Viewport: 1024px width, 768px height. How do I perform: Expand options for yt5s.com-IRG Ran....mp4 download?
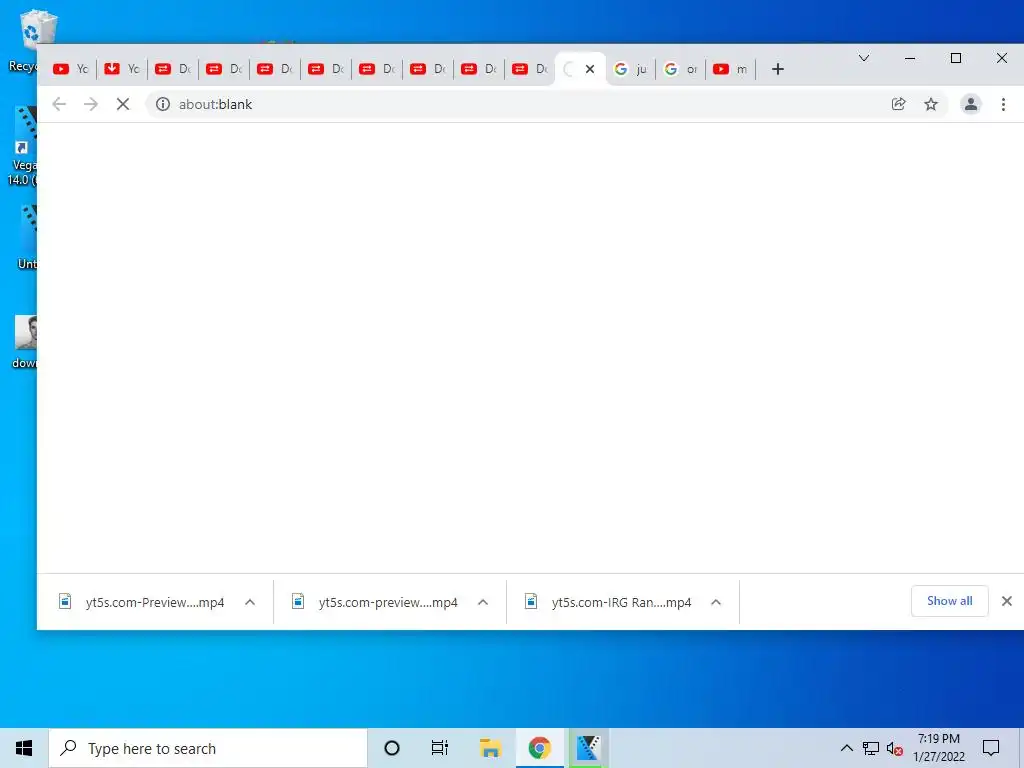pyautogui.click(x=716, y=602)
